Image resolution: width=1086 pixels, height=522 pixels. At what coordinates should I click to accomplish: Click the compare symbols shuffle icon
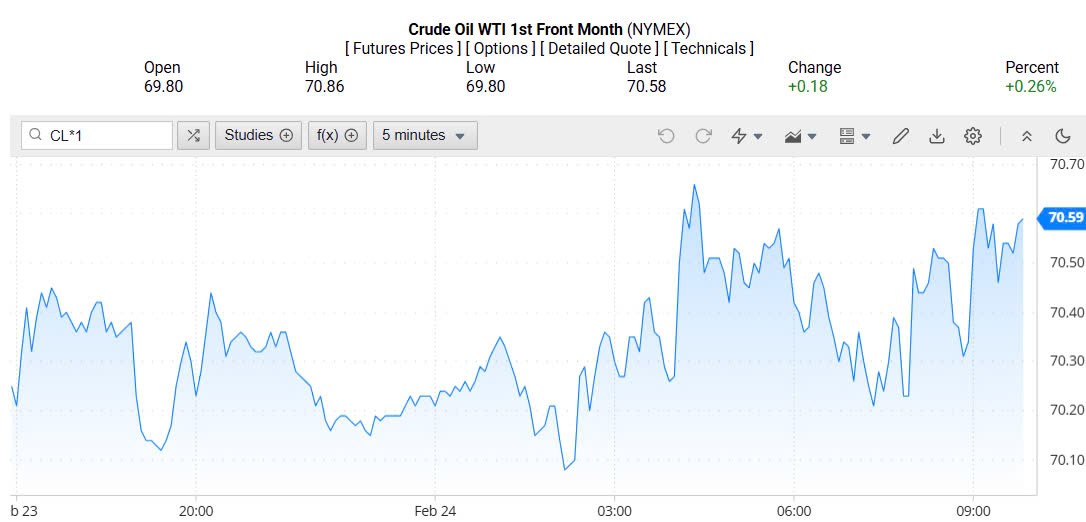(x=193, y=136)
